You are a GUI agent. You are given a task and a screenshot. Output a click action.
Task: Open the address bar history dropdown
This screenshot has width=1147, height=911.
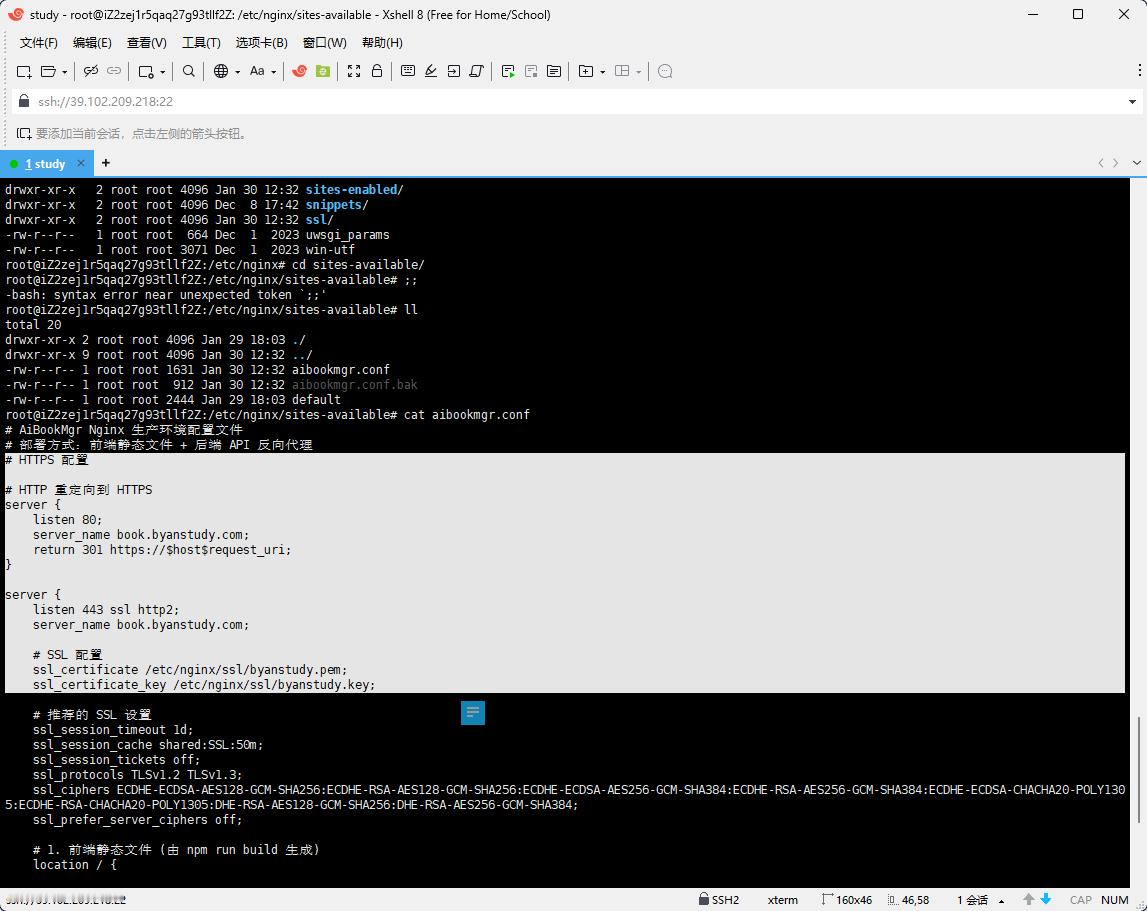1132,102
